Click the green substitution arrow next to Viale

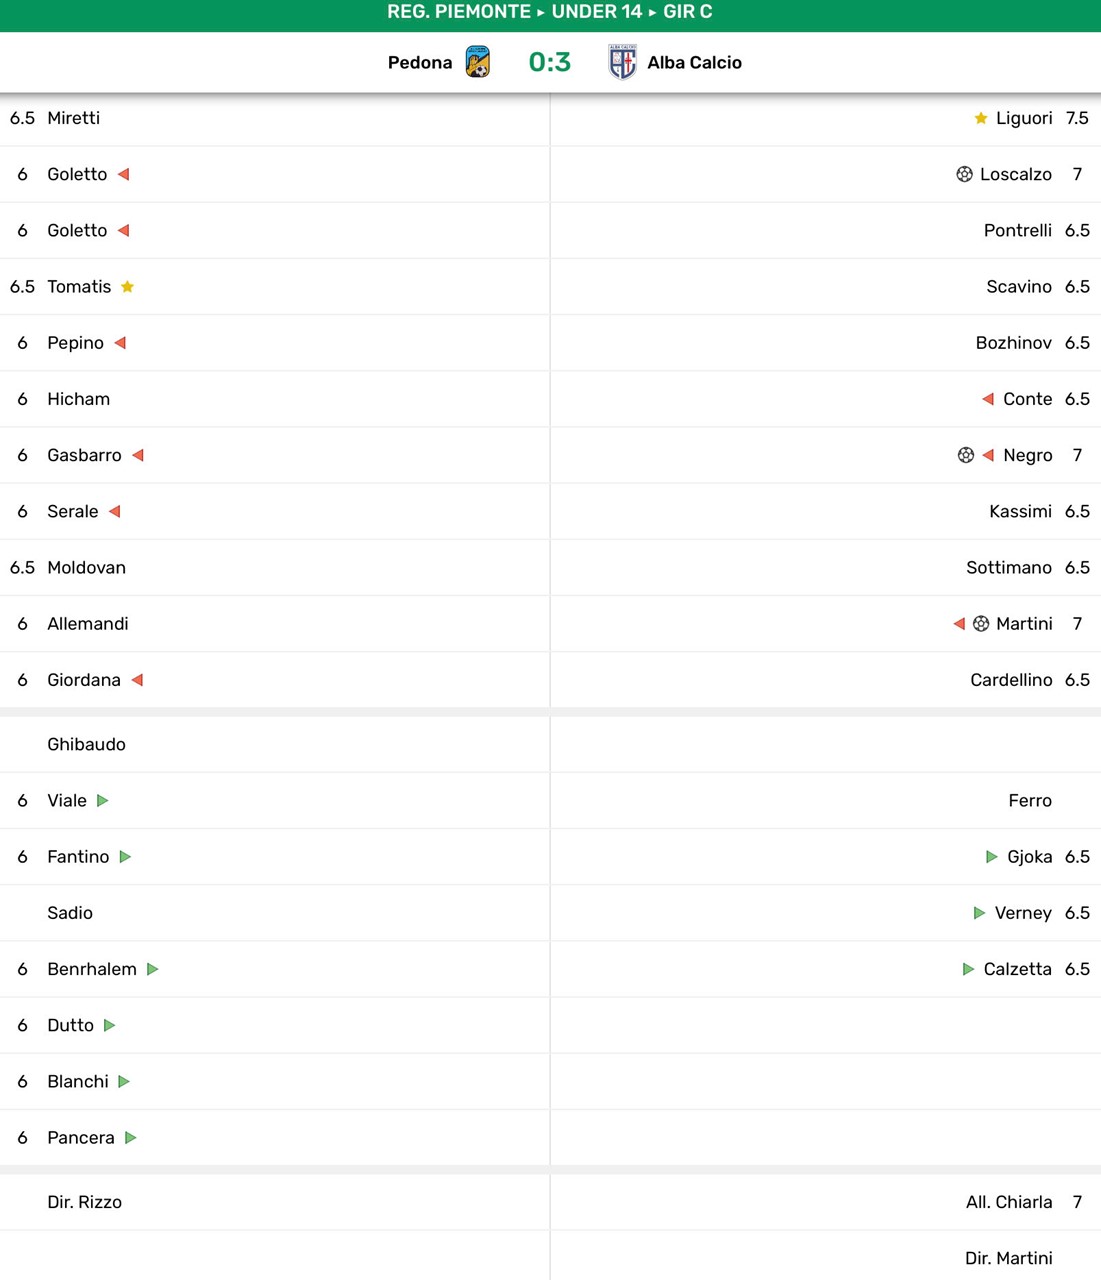(102, 801)
